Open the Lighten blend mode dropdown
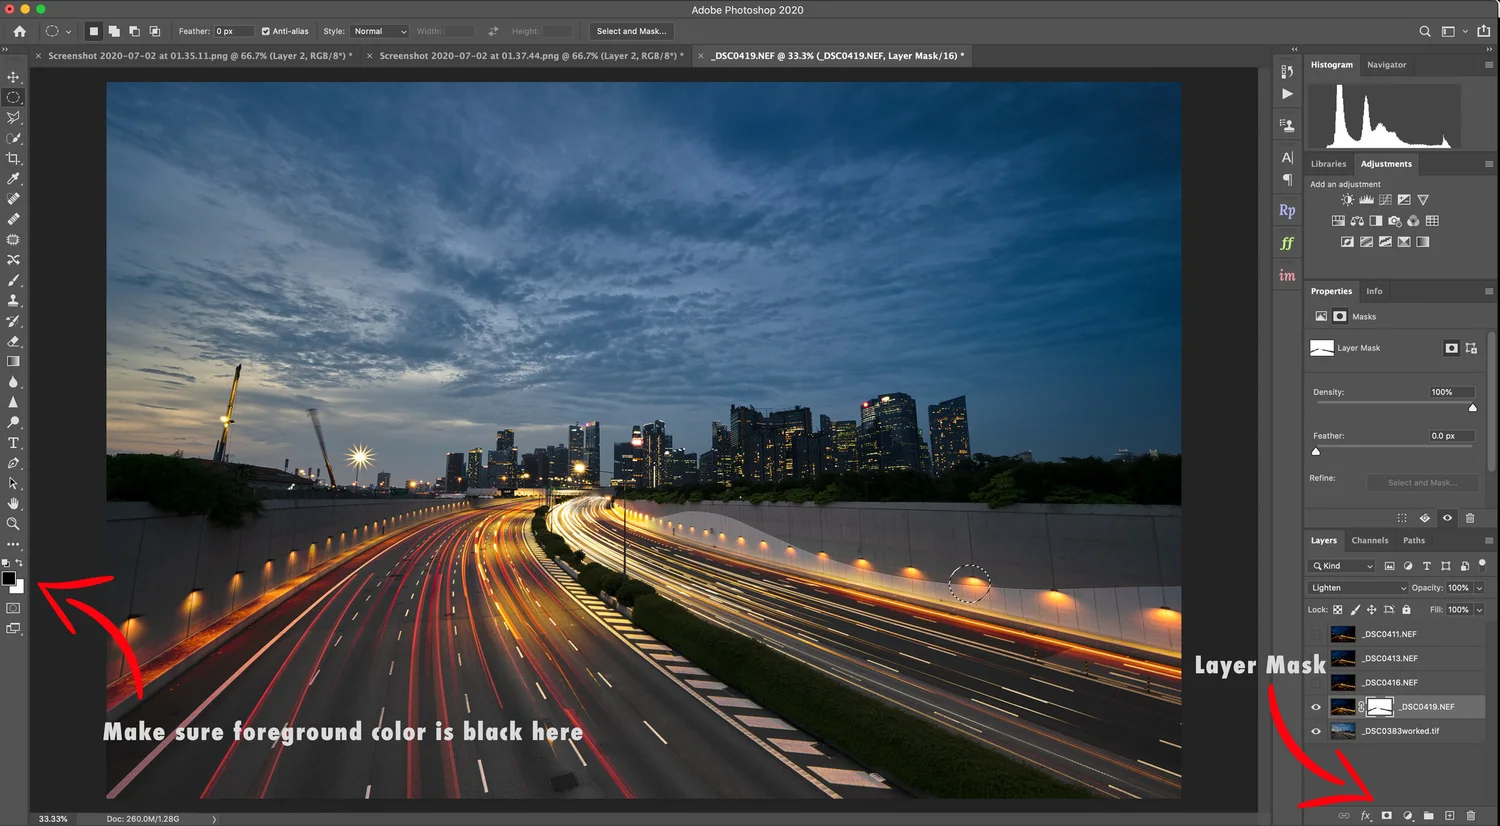Screen dimensions: 1500x826 coord(1357,588)
